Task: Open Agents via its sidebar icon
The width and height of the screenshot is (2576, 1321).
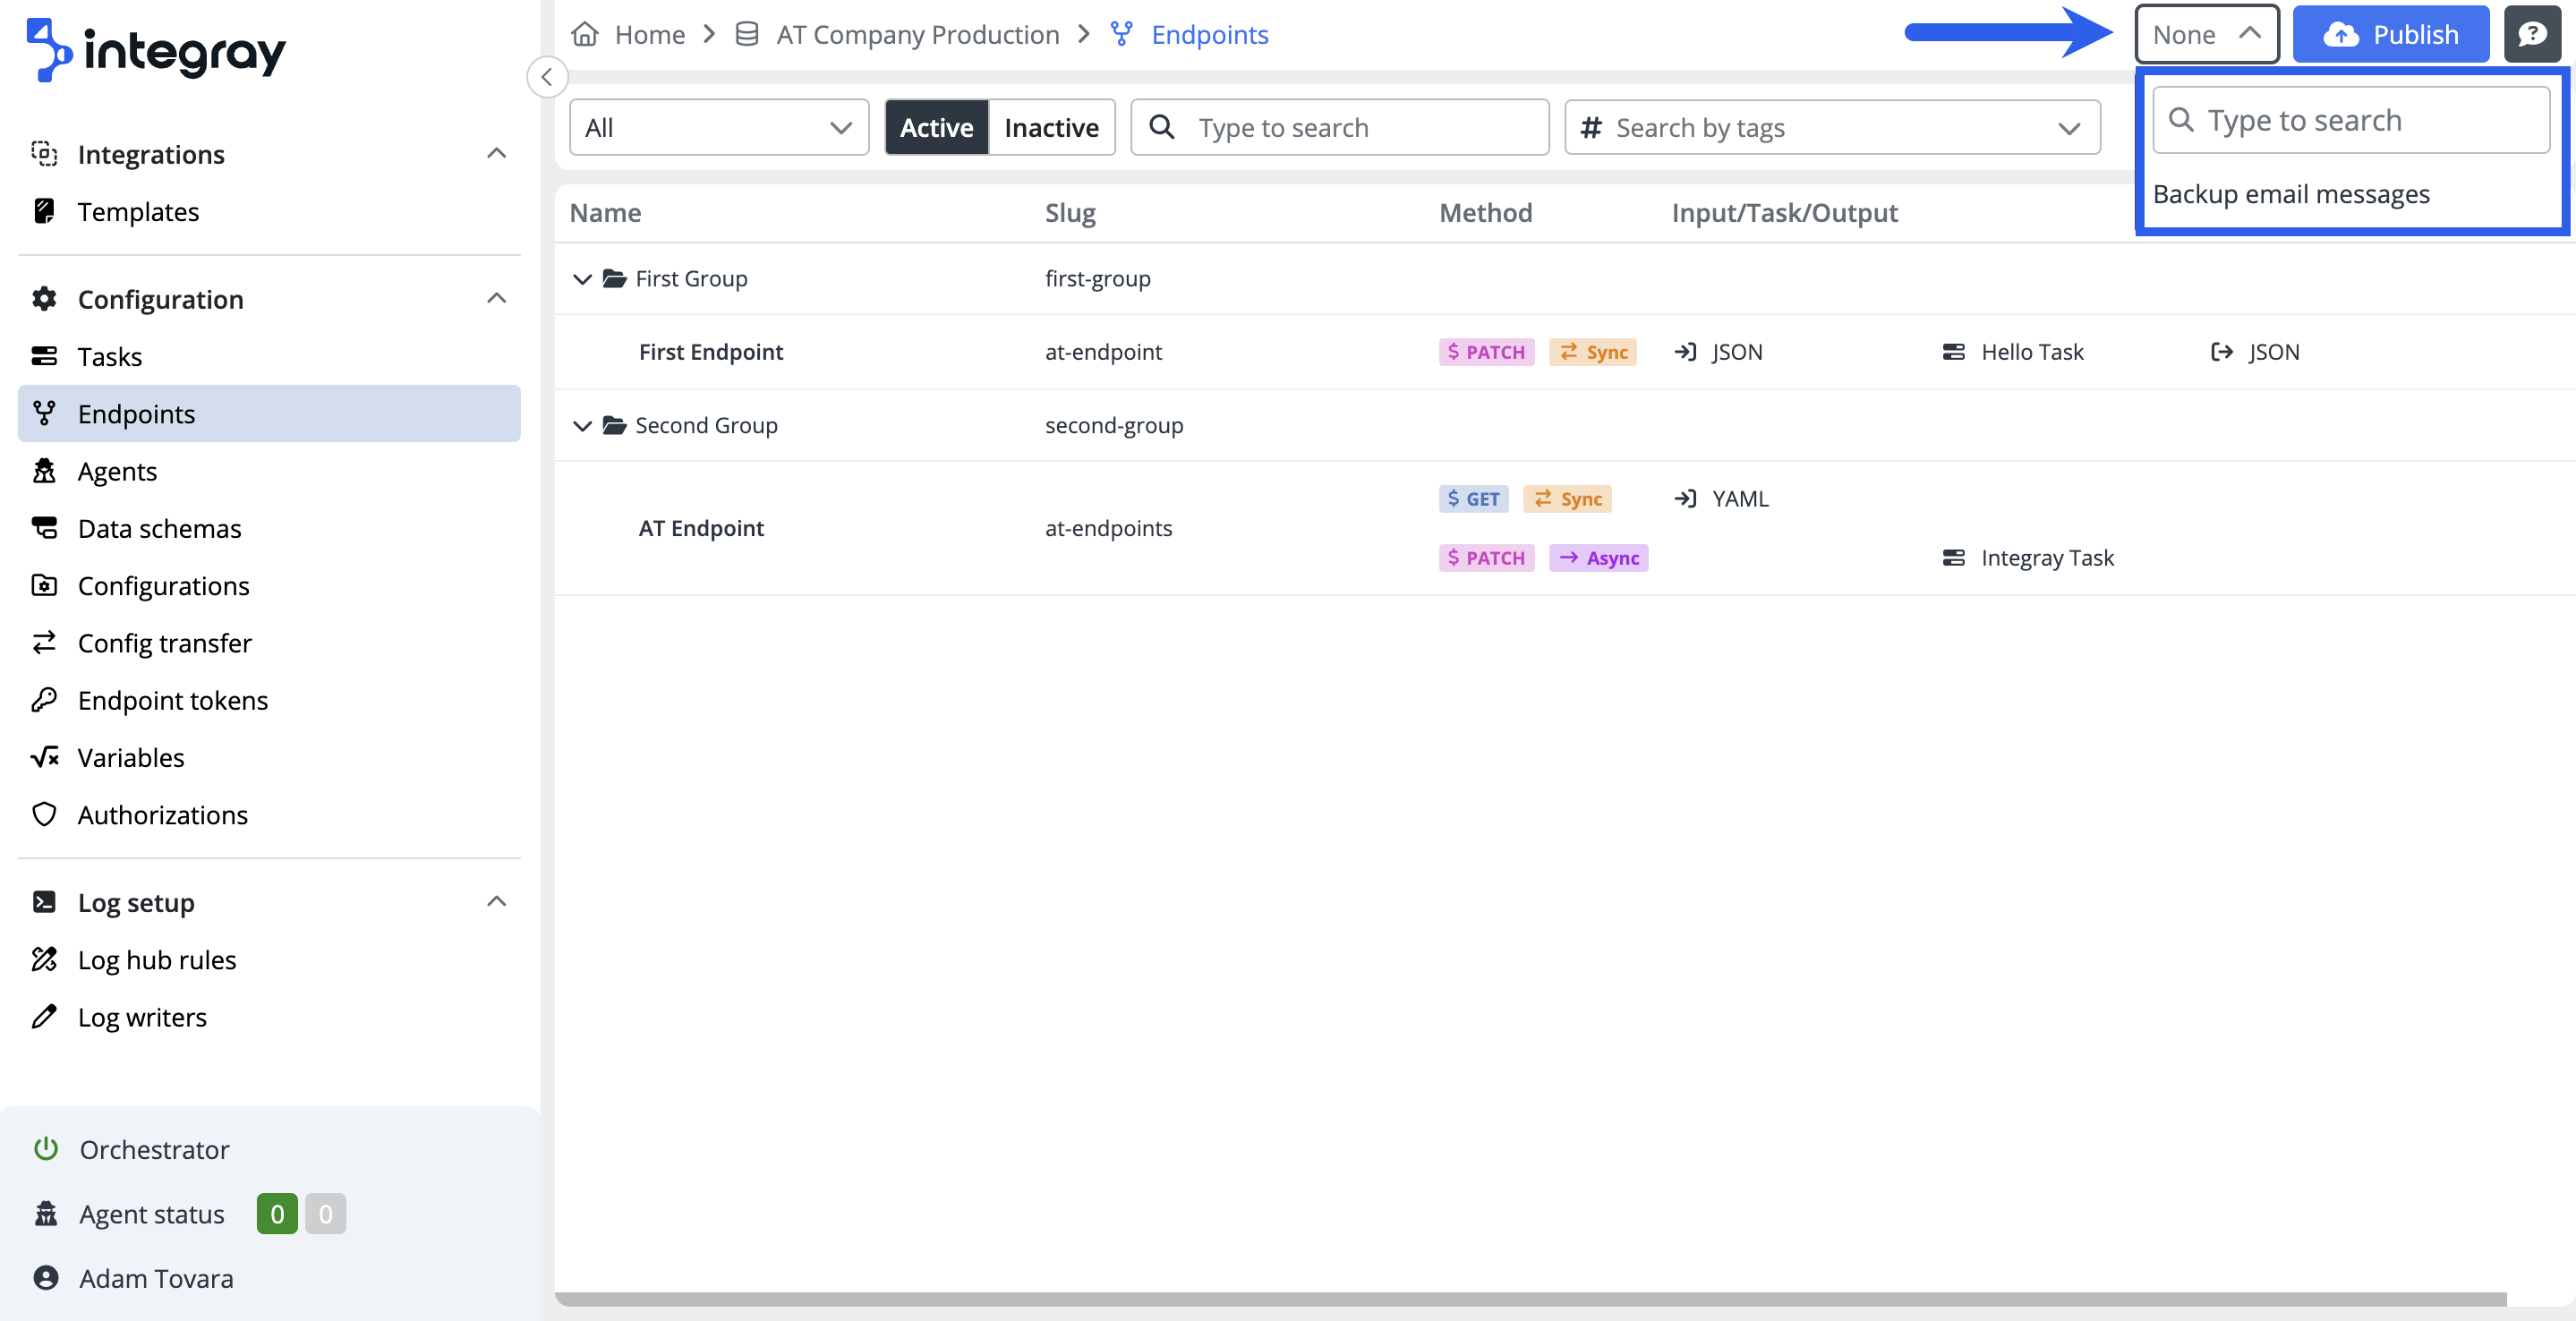Action: 44,471
